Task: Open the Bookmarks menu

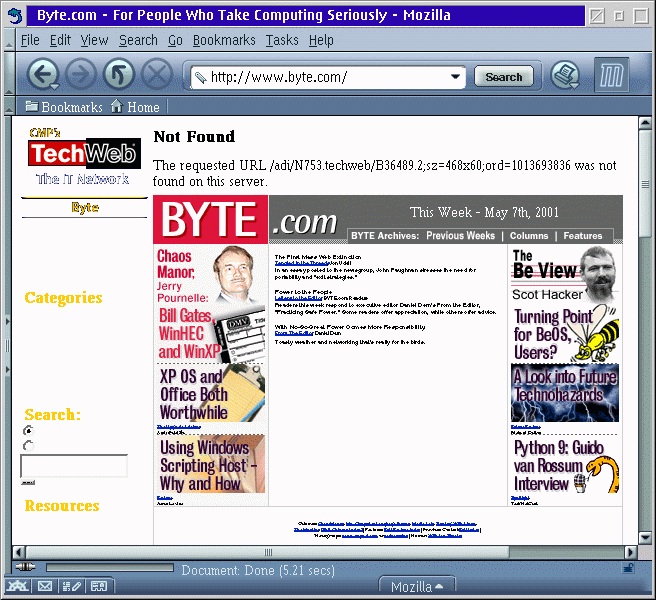Action: coord(224,40)
